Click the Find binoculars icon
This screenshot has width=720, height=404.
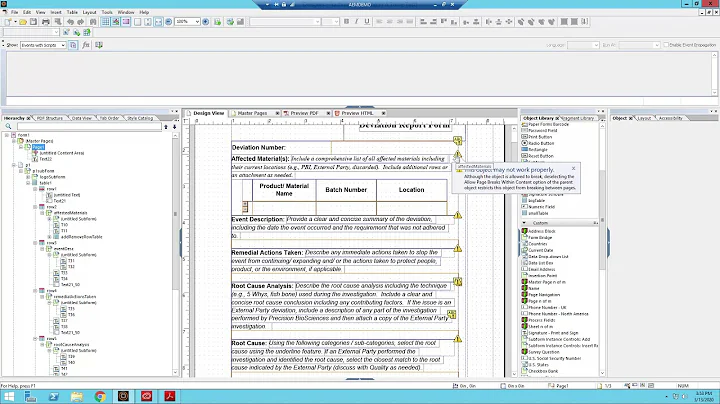click(x=93, y=22)
